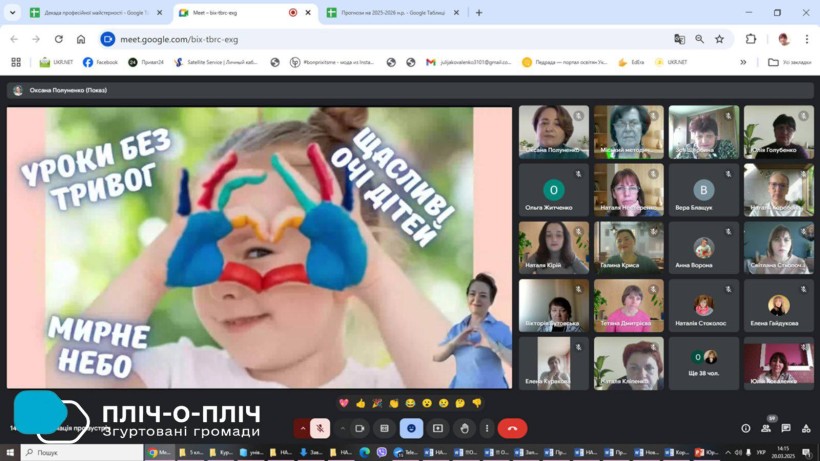Expand video settings arrow beside camera
Image resolution: width=820 pixels, height=461 pixels.
point(343,429)
